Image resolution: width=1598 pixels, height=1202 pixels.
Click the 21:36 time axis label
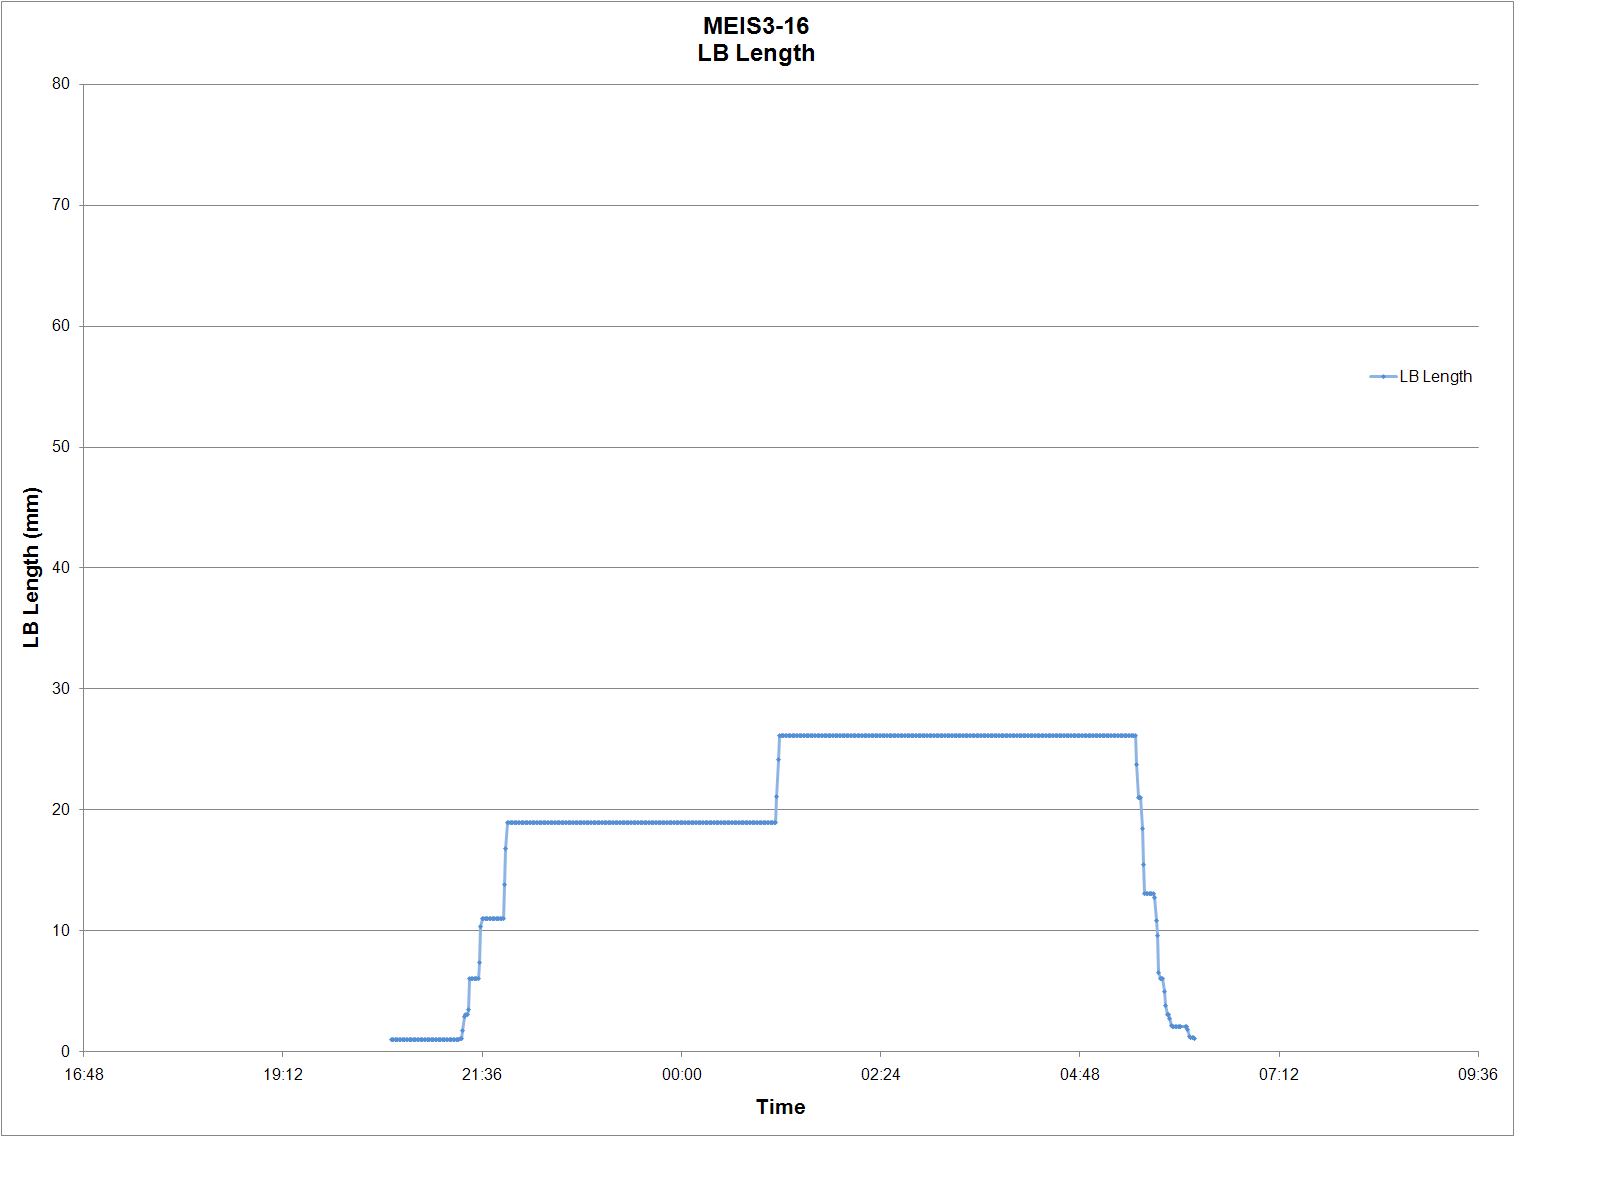pos(482,1075)
